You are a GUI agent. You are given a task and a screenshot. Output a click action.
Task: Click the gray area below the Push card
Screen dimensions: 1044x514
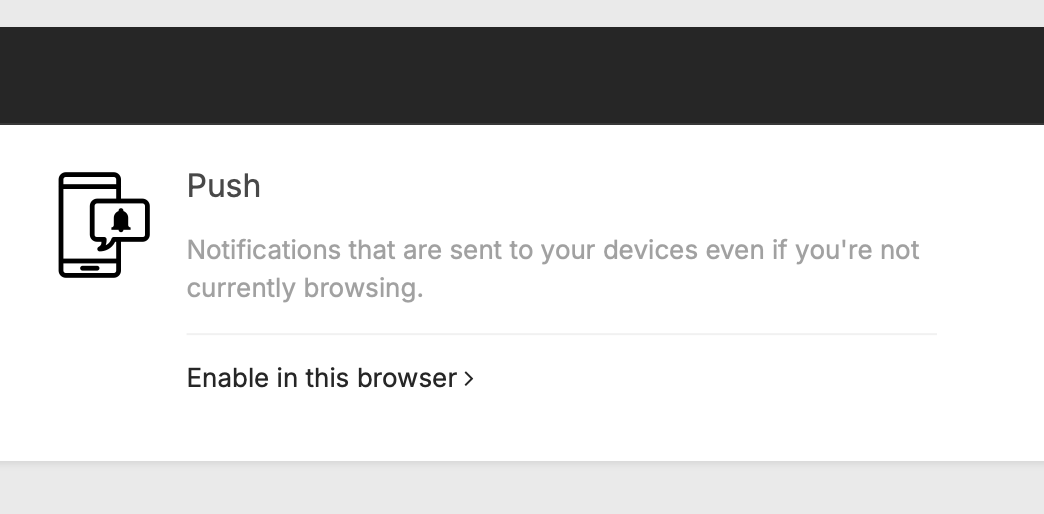click(x=522, y=490)
